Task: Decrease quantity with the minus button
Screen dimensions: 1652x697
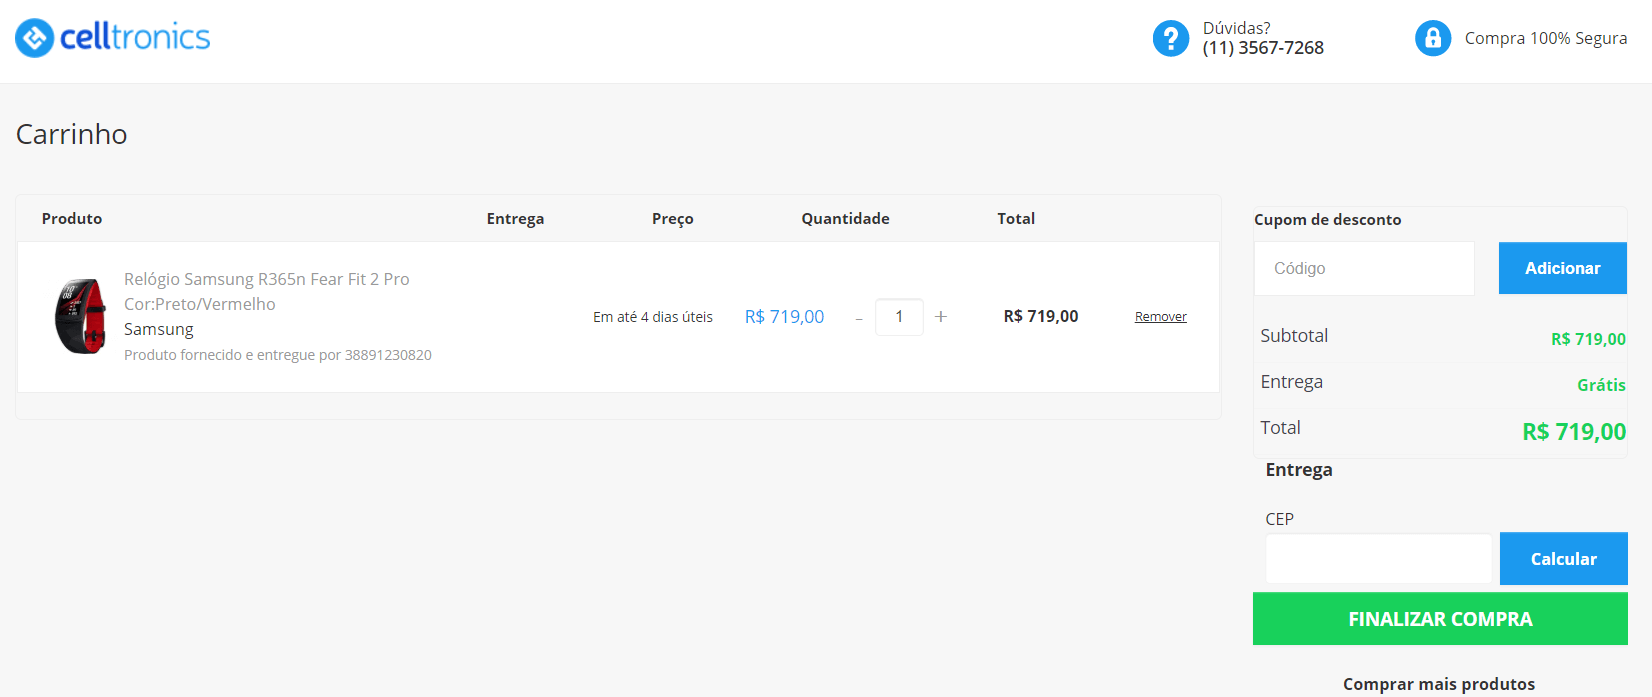Action: tap(859, 318)
